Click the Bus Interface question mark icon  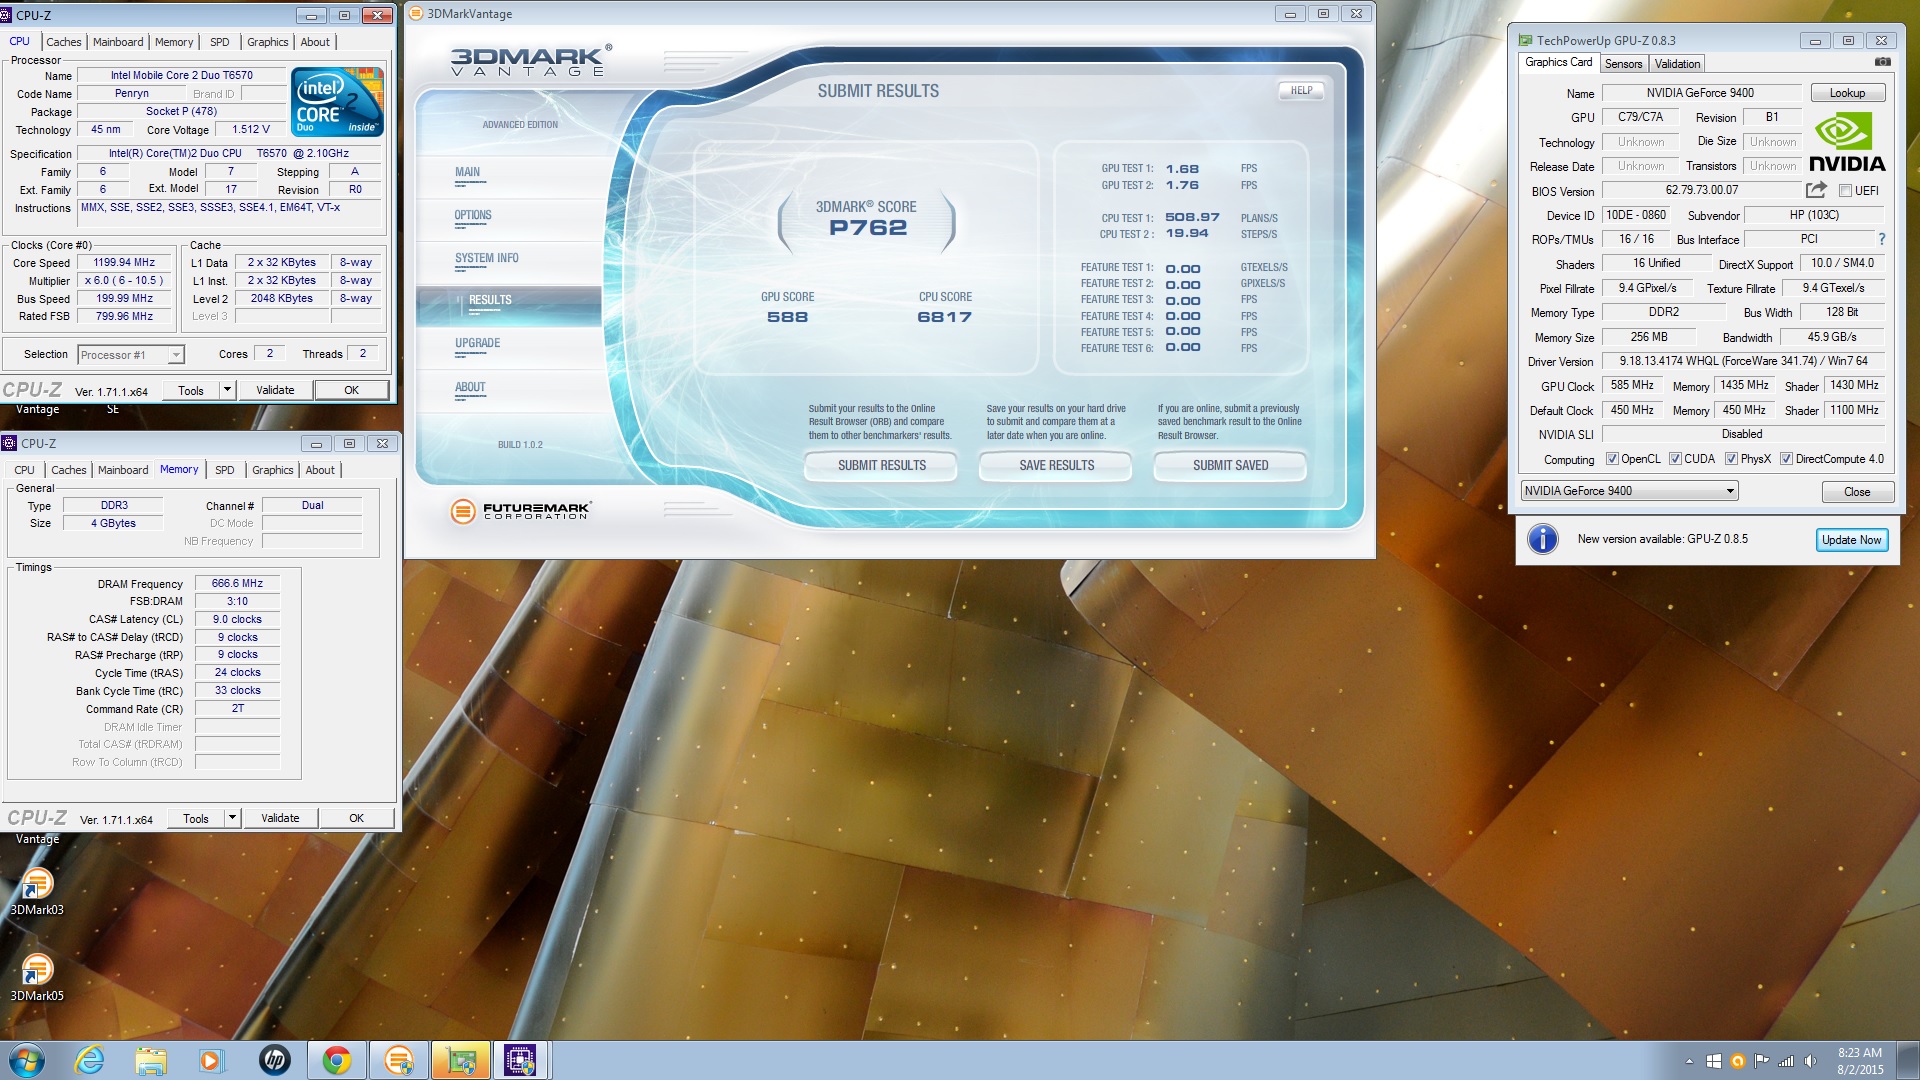1882,239
